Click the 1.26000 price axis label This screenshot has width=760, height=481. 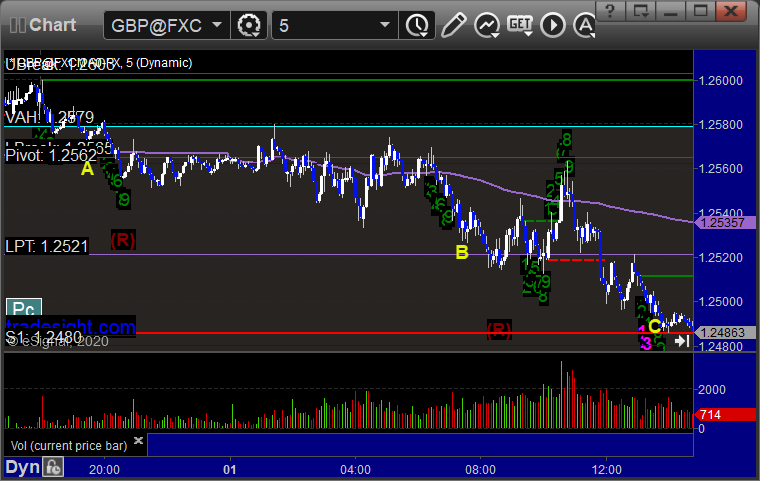coord(720,80)
